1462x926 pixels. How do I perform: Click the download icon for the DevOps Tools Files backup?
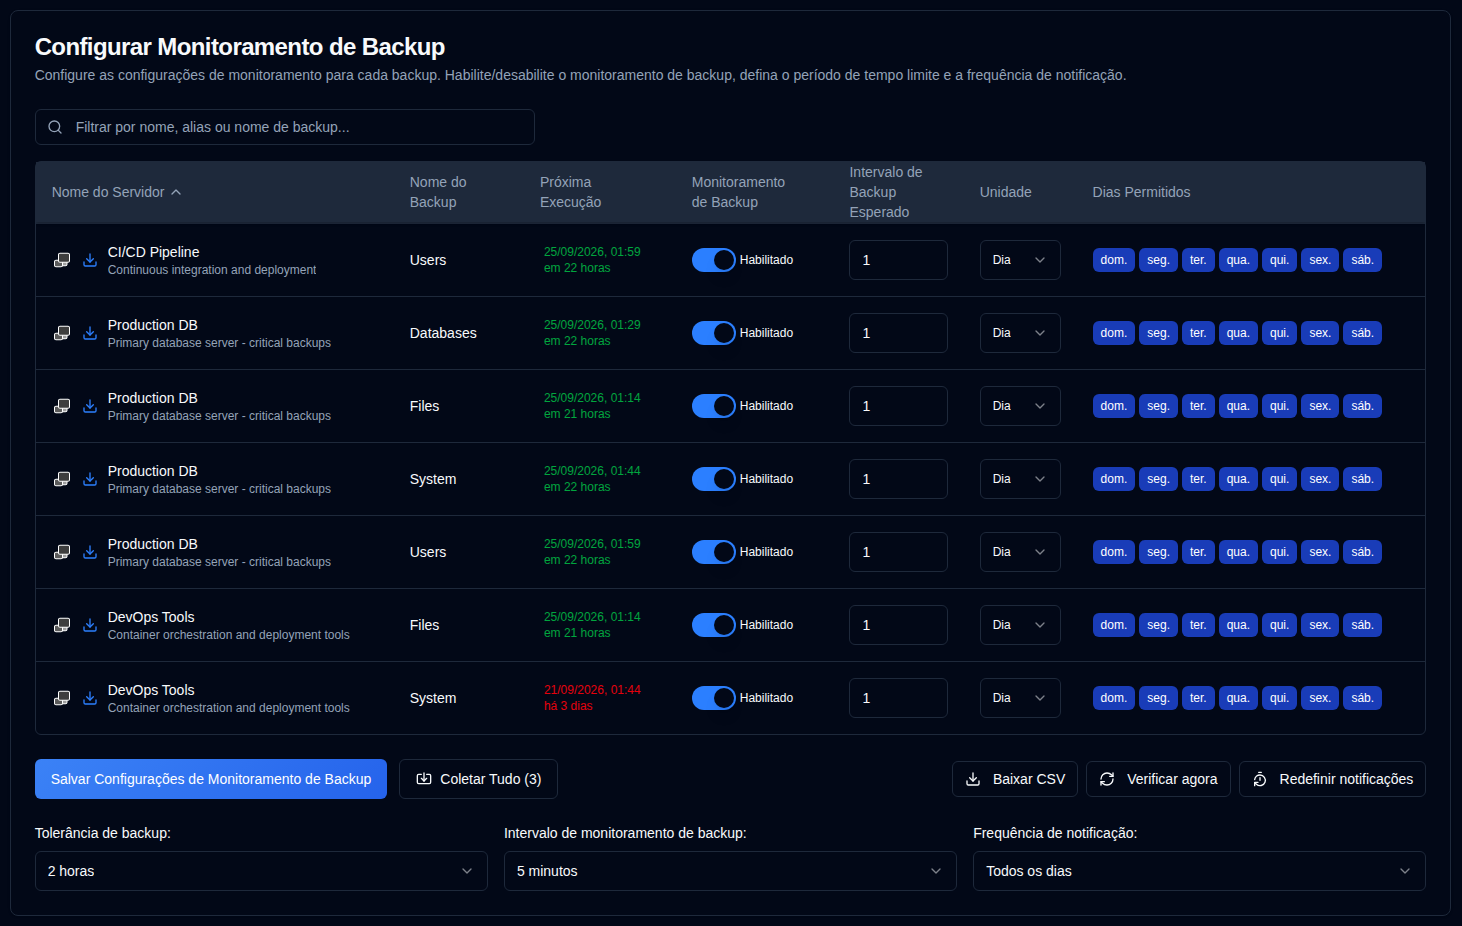pos(90,625)
